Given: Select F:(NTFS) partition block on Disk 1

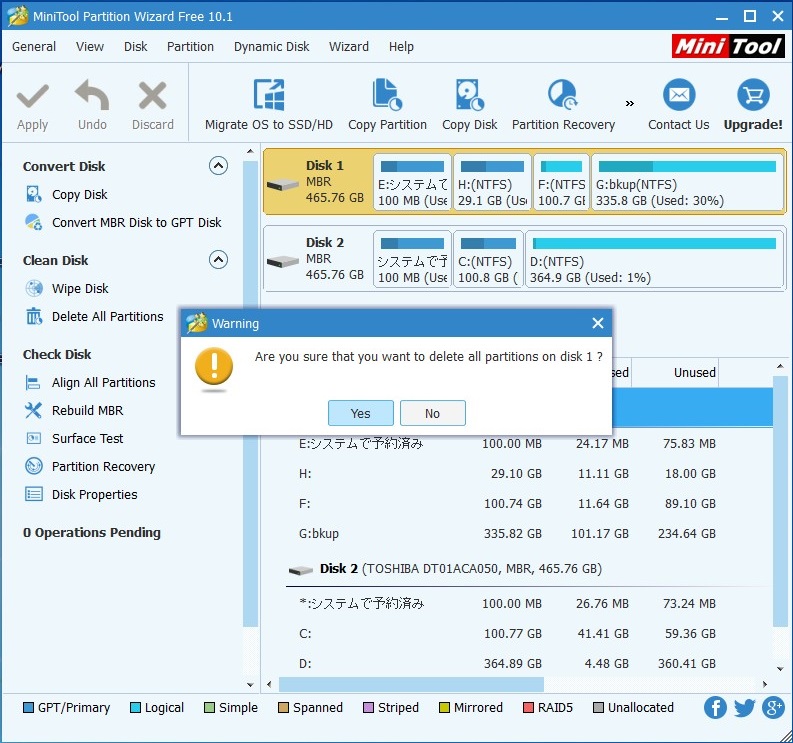Looking at the screenshot, I should 561,182.
